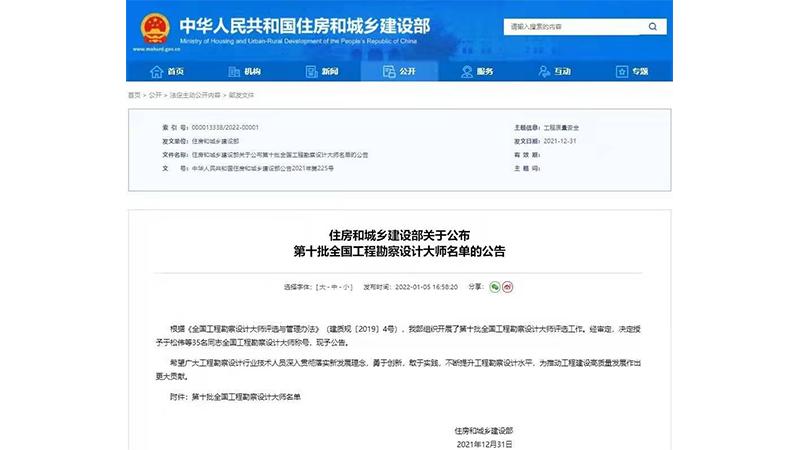Share the announcement via WeChat icon

(x=494, y=287)
